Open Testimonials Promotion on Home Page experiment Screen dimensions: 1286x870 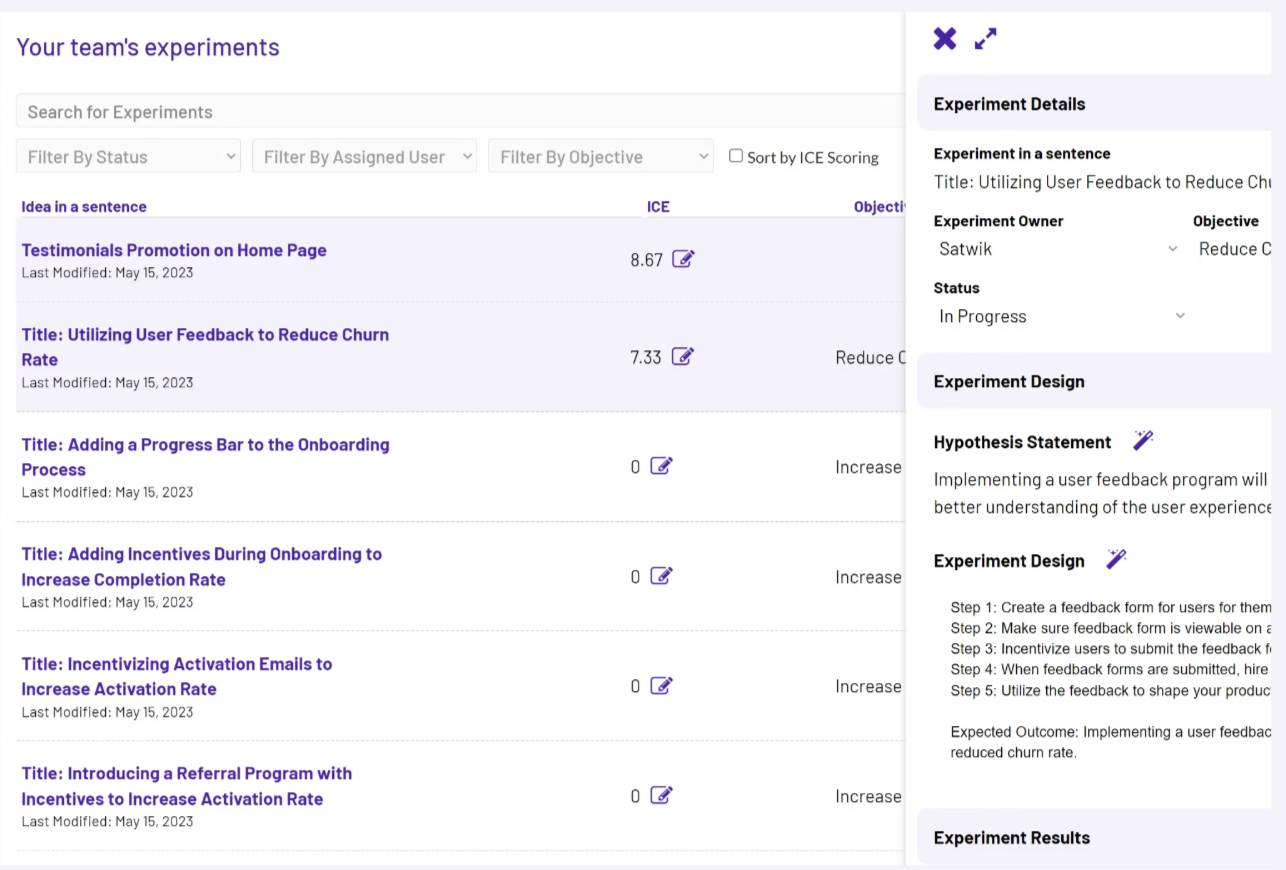click(x=173, y=250)
